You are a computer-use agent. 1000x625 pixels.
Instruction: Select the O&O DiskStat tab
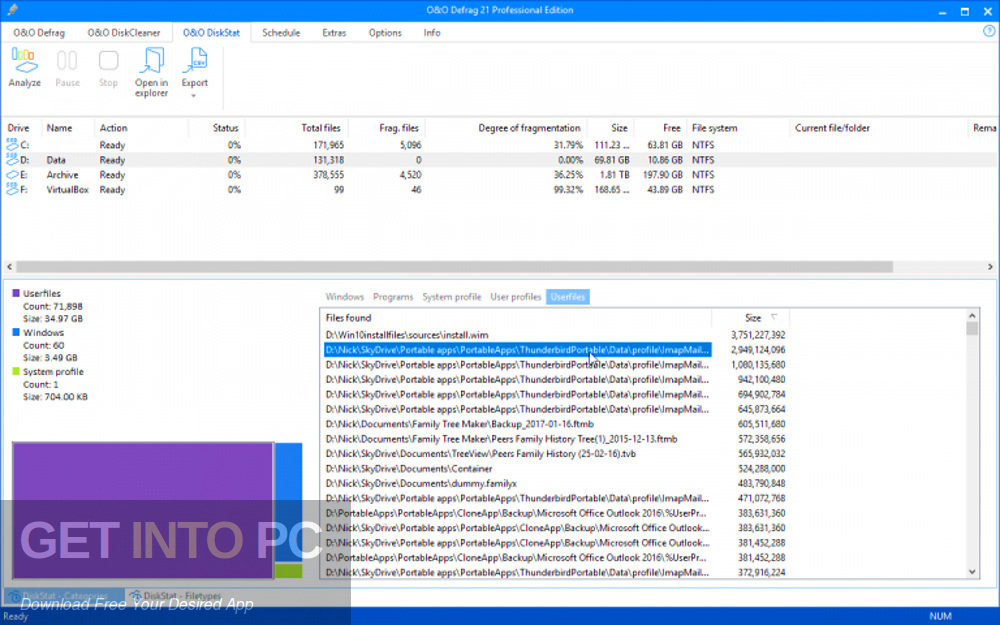coord(211,33)
